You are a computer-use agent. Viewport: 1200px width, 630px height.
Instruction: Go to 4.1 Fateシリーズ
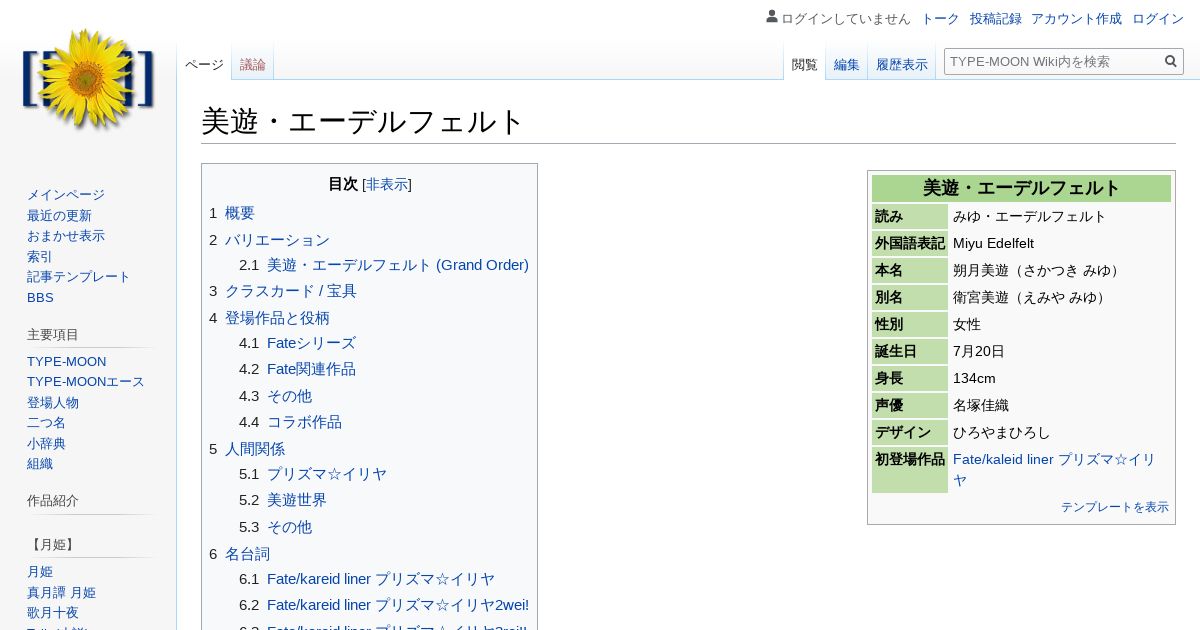point(297,343)
